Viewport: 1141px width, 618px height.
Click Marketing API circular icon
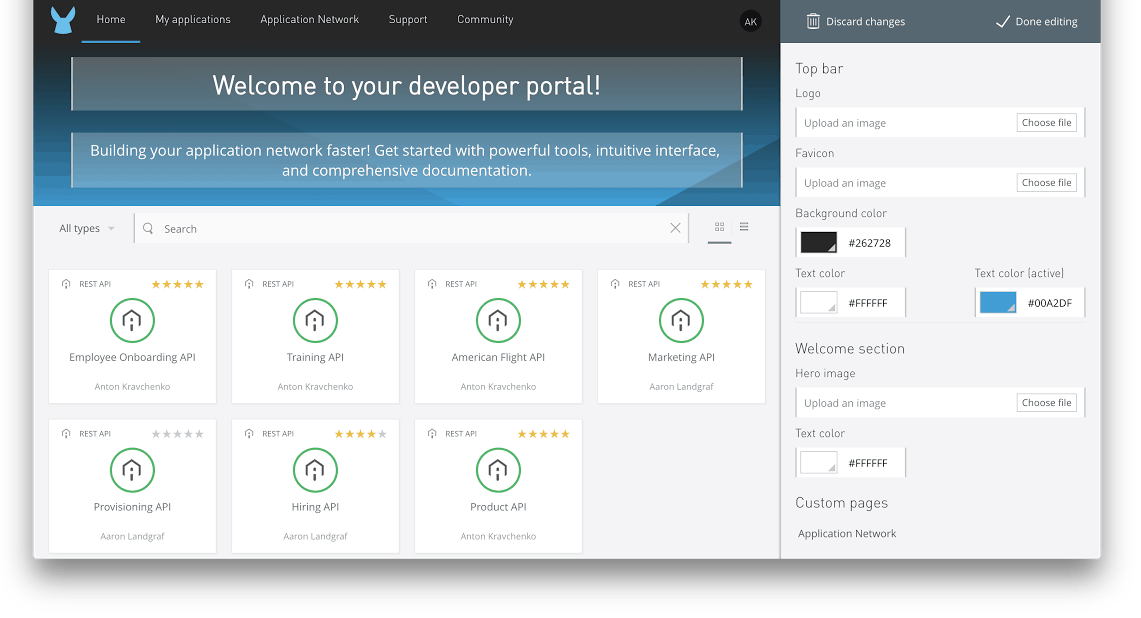pyautogui.click(x=681, y=320)
